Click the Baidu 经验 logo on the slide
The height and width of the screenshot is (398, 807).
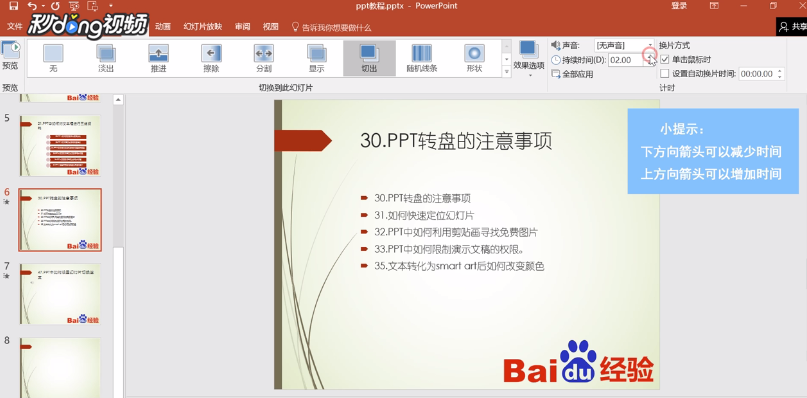click(x=579, y=362)
